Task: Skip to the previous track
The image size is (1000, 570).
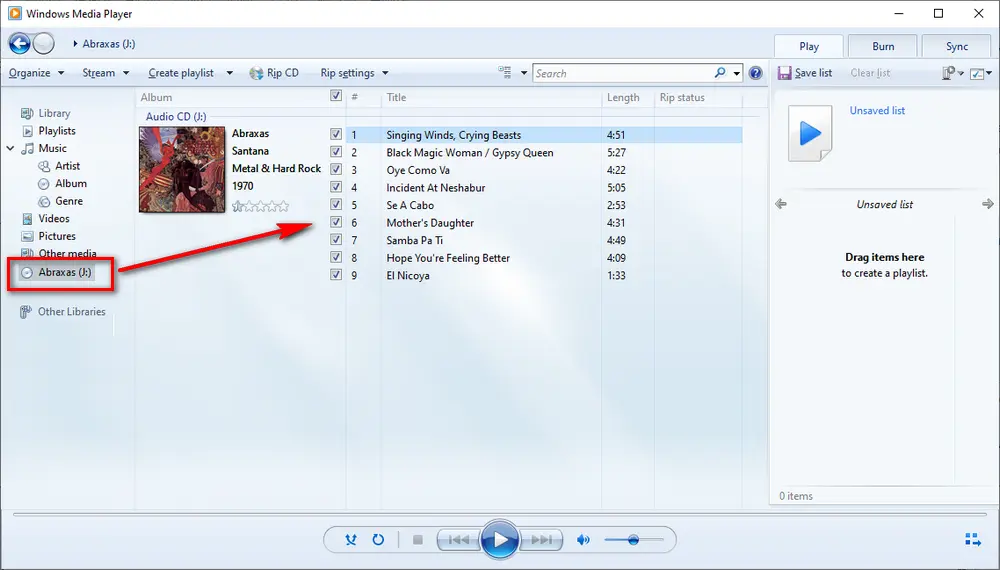Action: click(459, 540)
